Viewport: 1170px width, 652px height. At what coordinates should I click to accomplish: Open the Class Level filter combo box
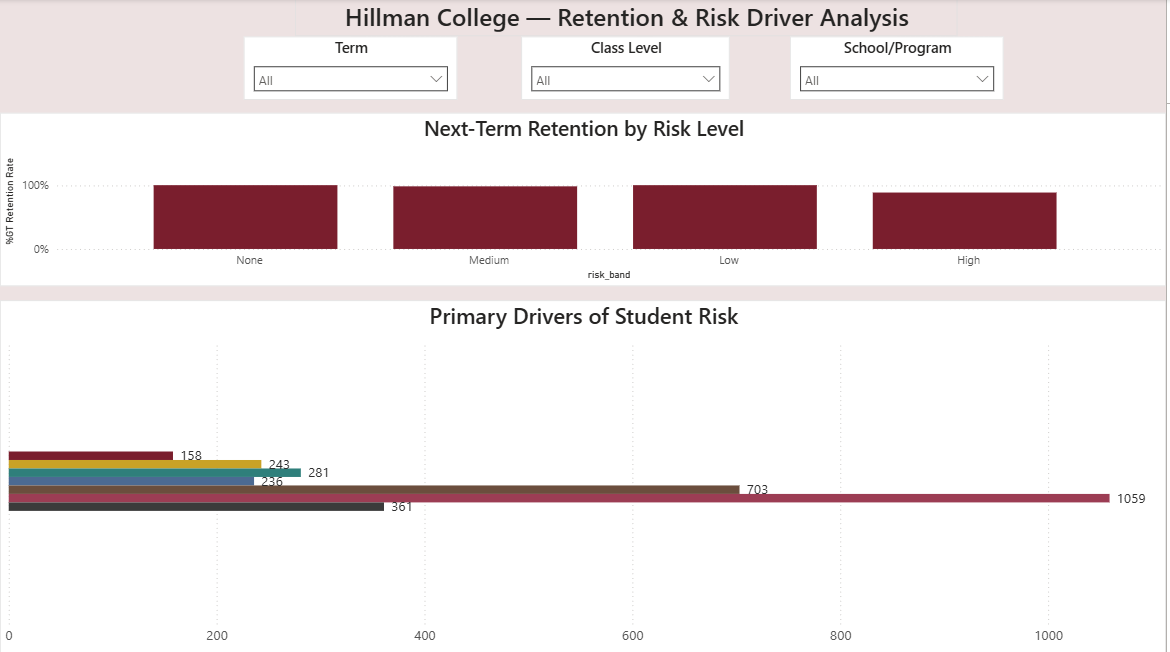620,78
